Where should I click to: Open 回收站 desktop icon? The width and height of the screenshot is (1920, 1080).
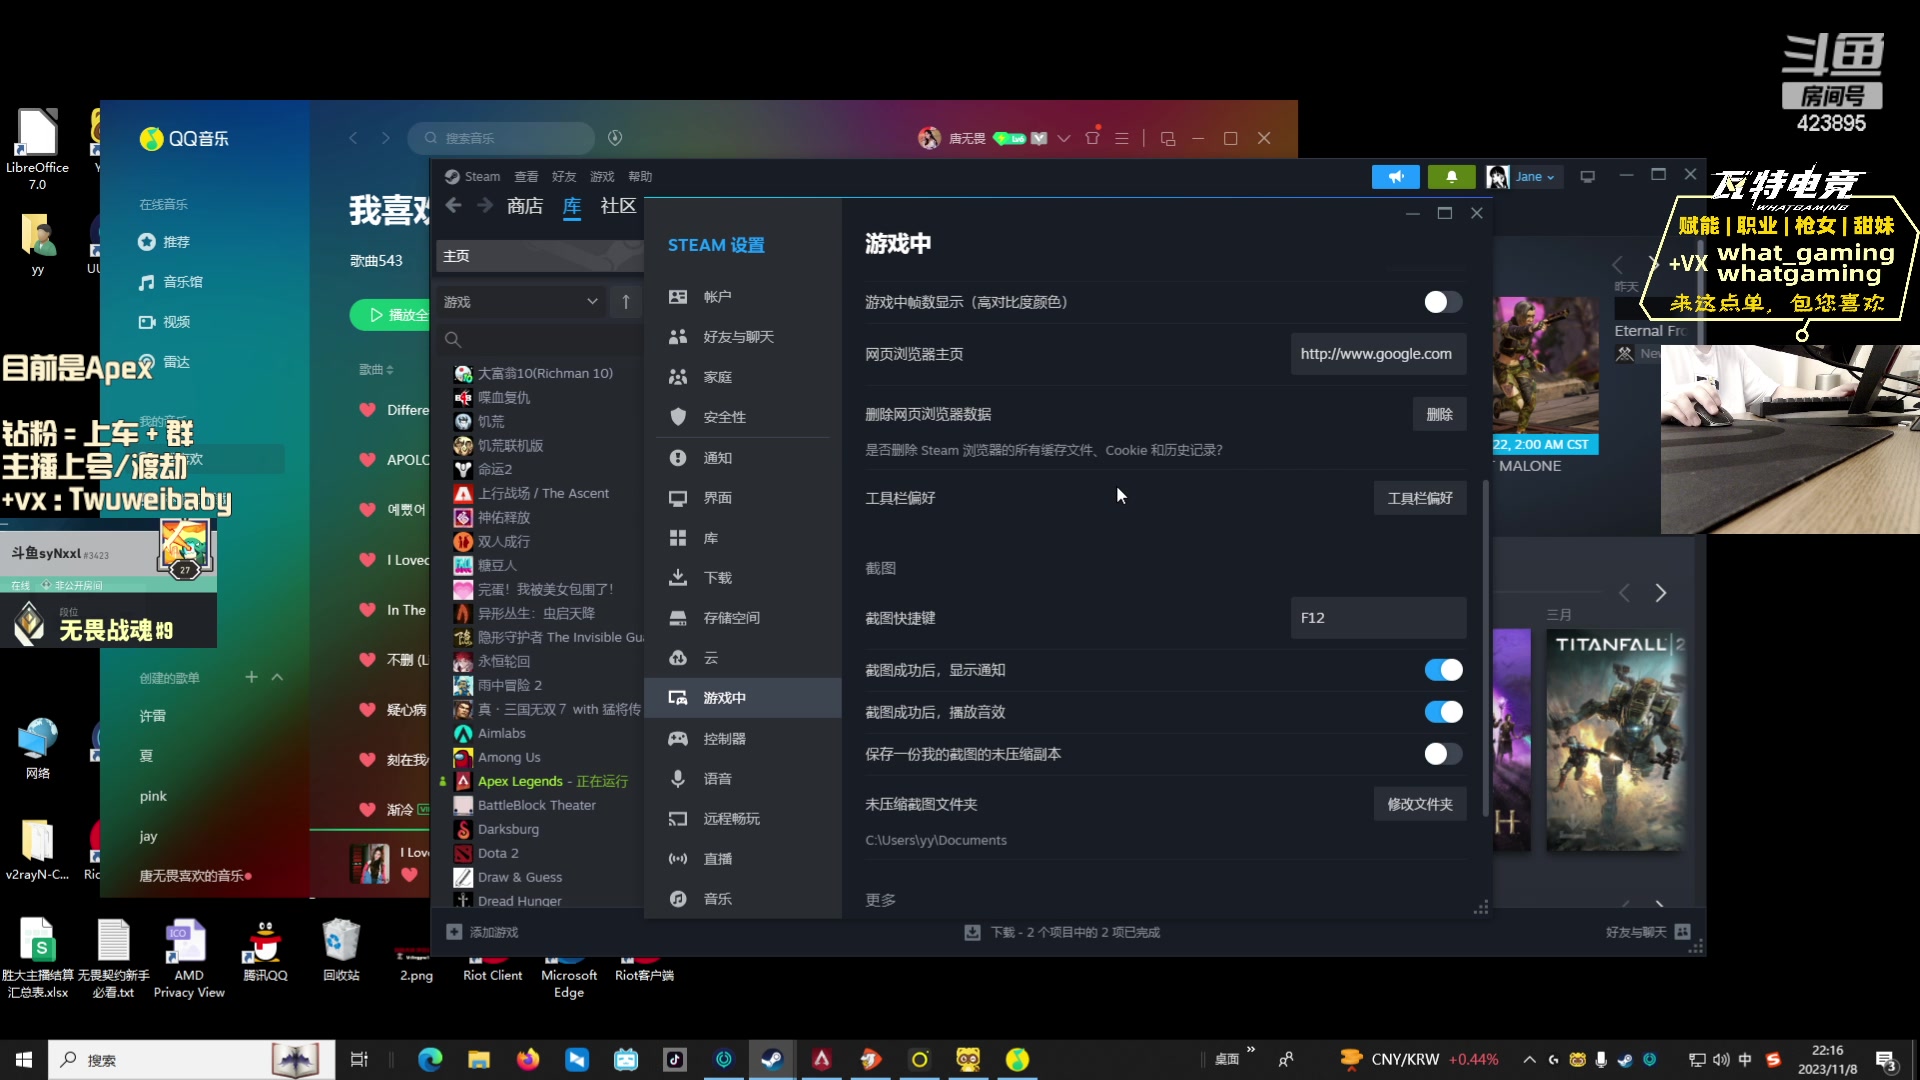tap(341, 950)
